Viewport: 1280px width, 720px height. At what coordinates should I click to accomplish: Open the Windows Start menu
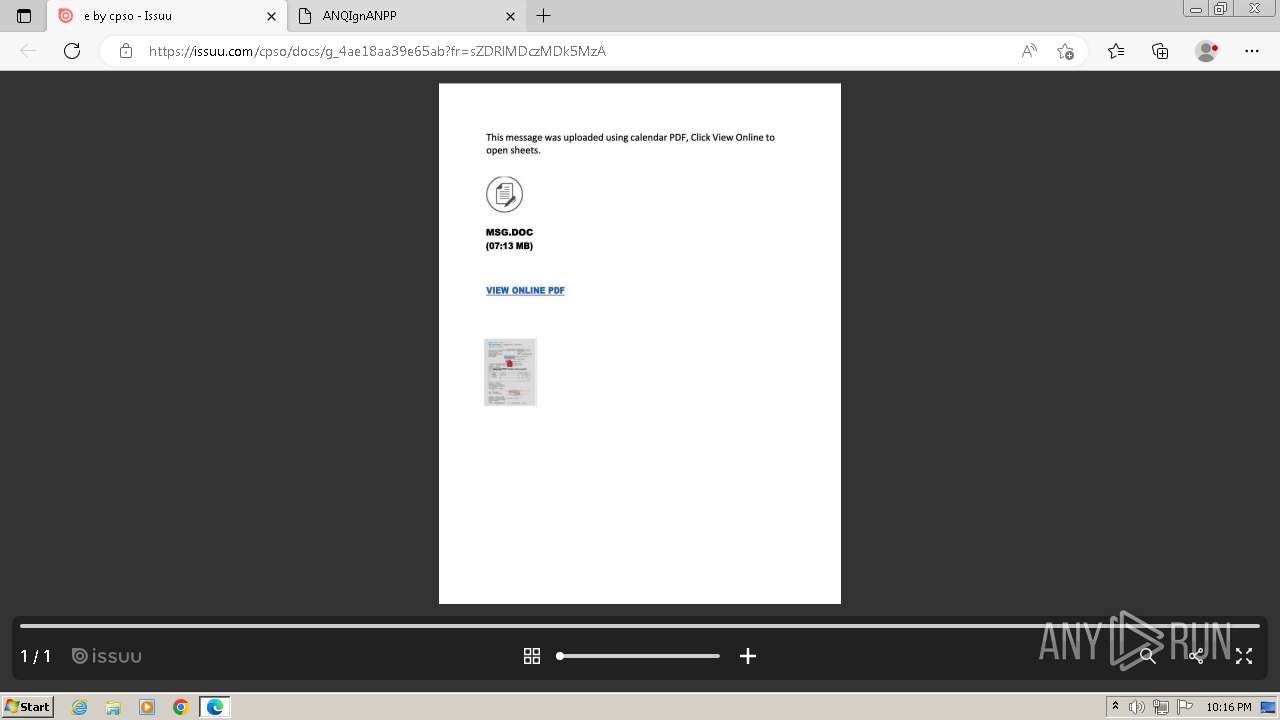click(28, 707)
